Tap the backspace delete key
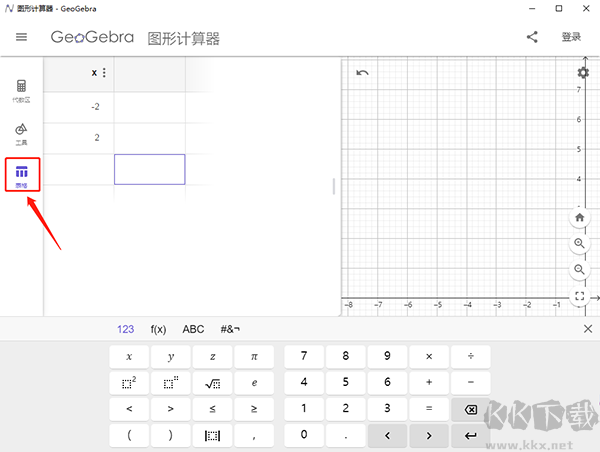 pos(471,410)
